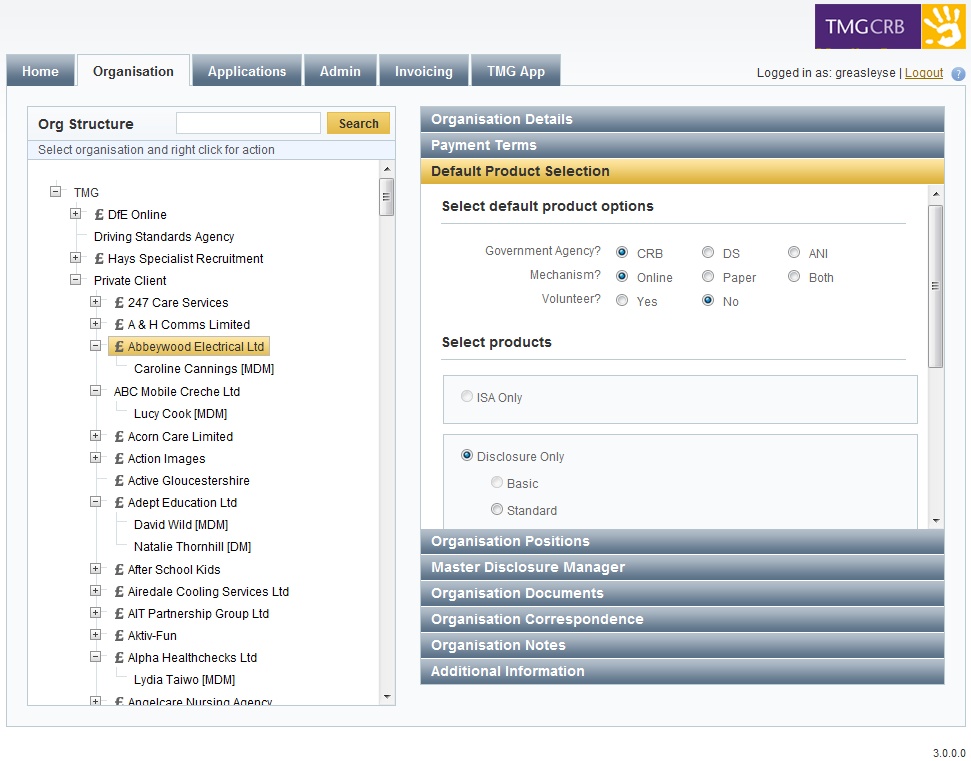971x761 pixels.
Task: Choose Online mechanism option
Action: click(622, 276)
